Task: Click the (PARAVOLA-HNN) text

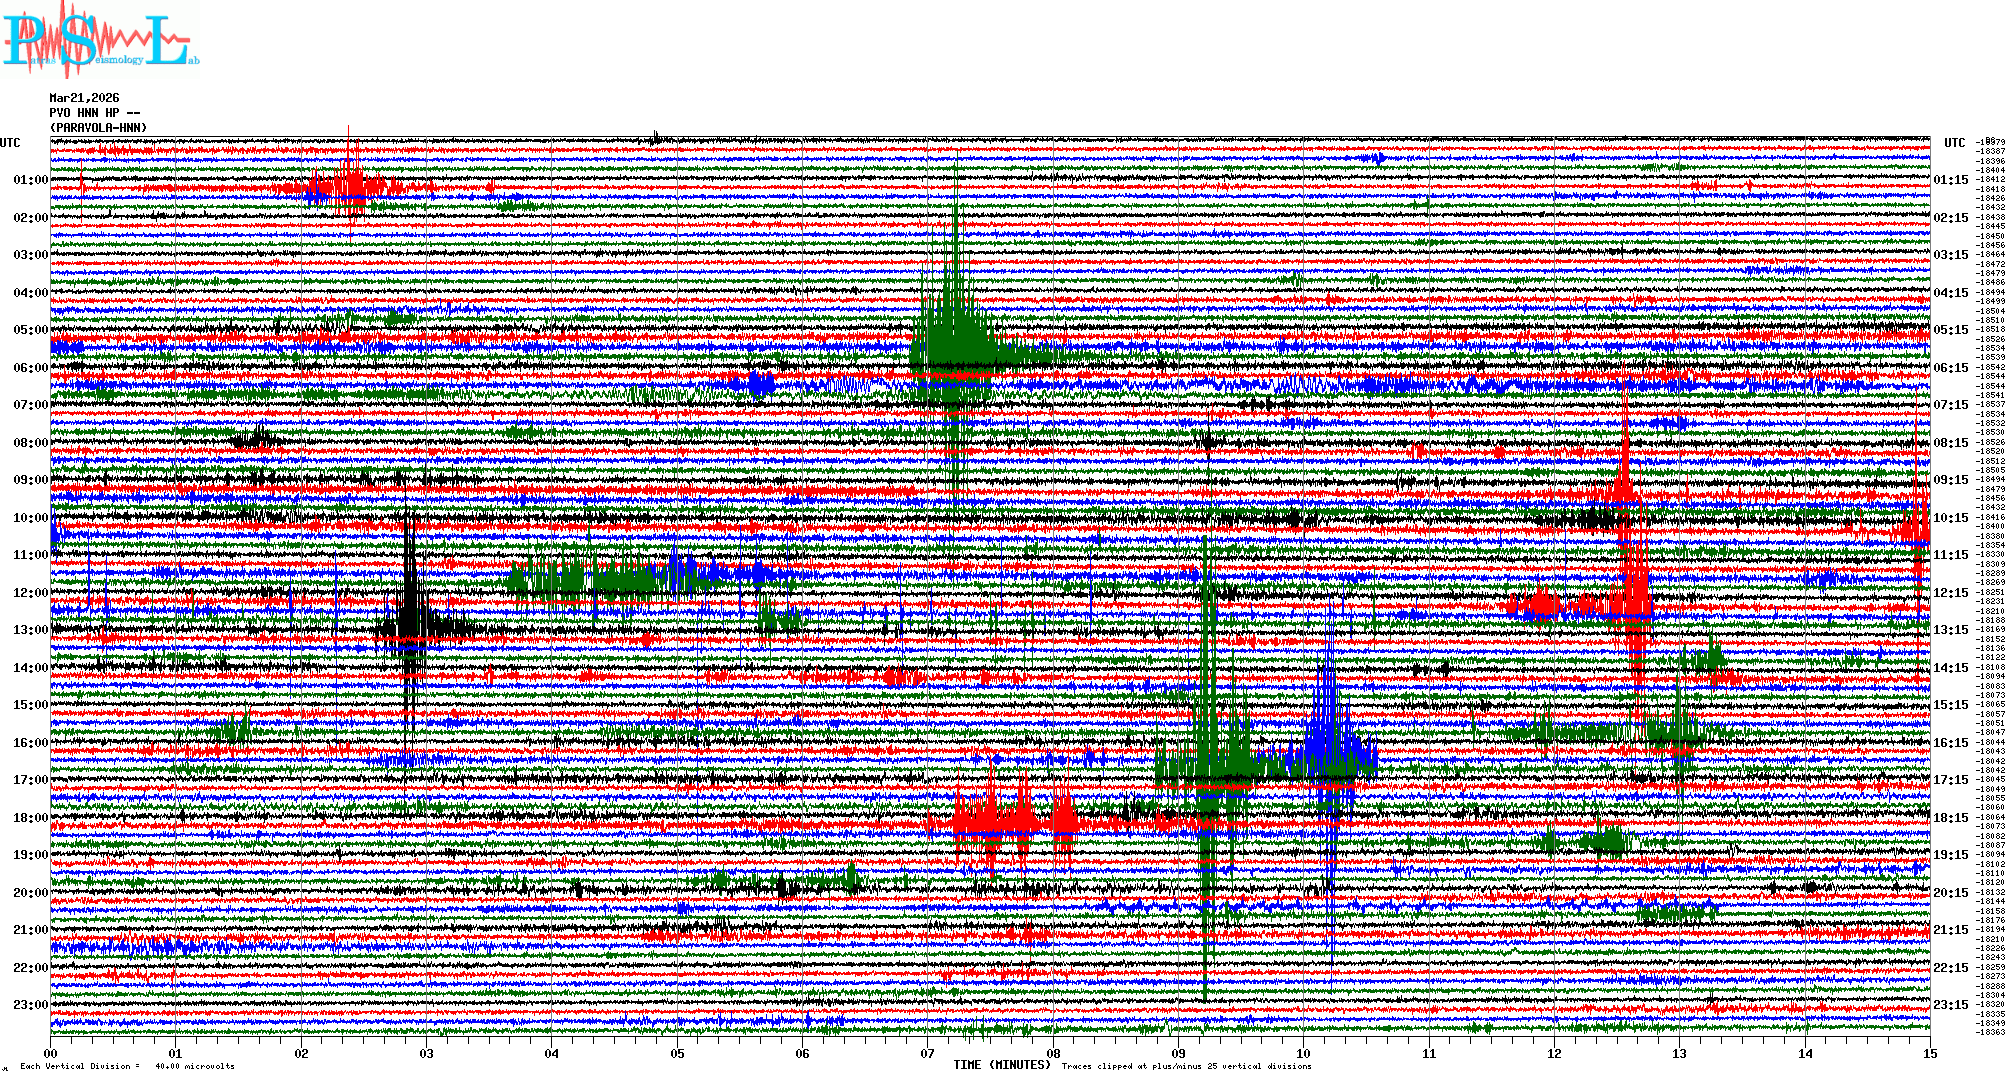Action: click(x=98, y=128)
